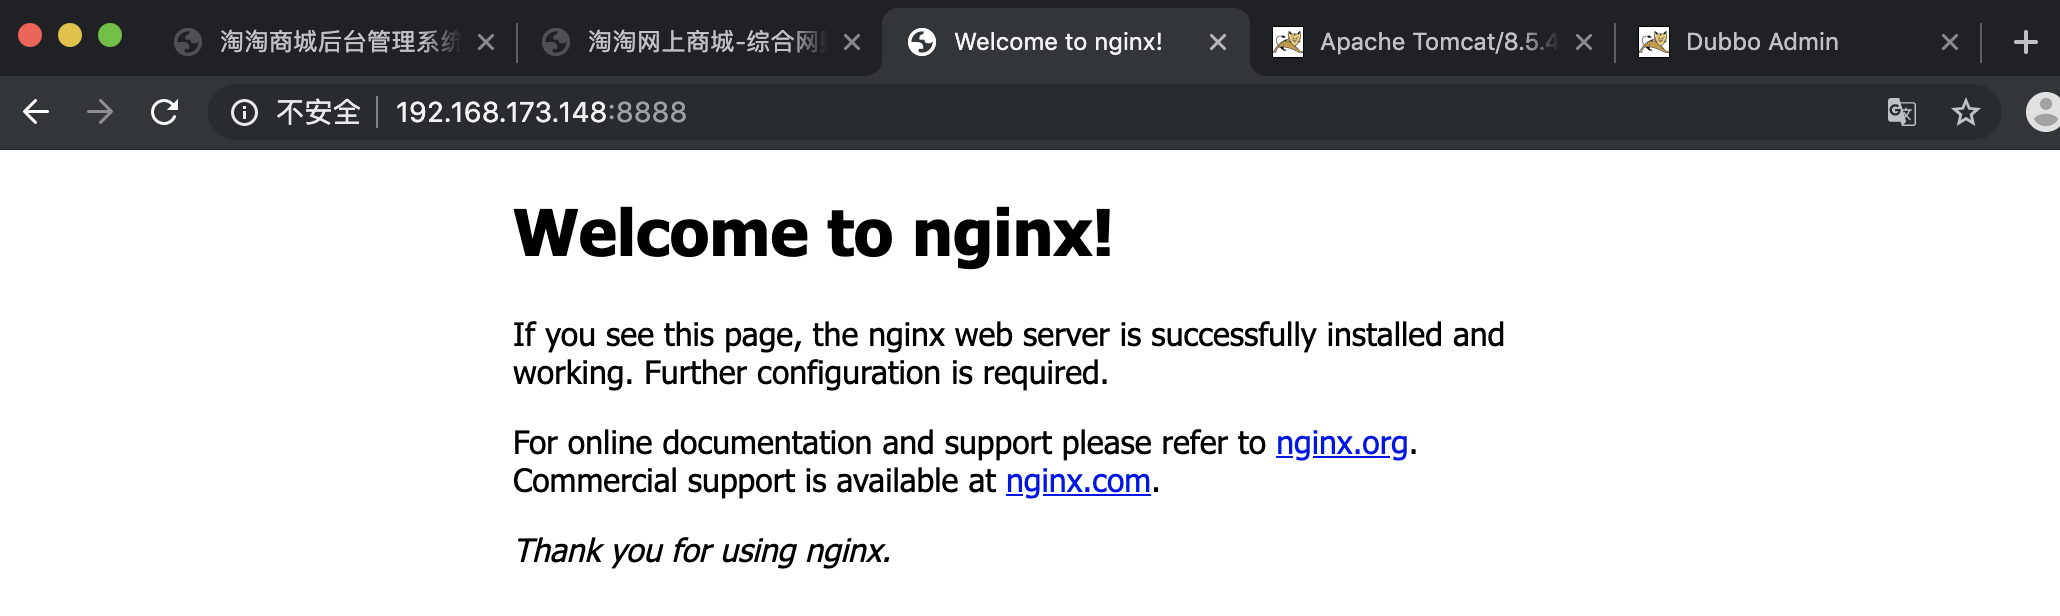Screen dimensions: 2060x616
Task: Close the Apache Tomcat tab
Action: tap(1584, 42)
